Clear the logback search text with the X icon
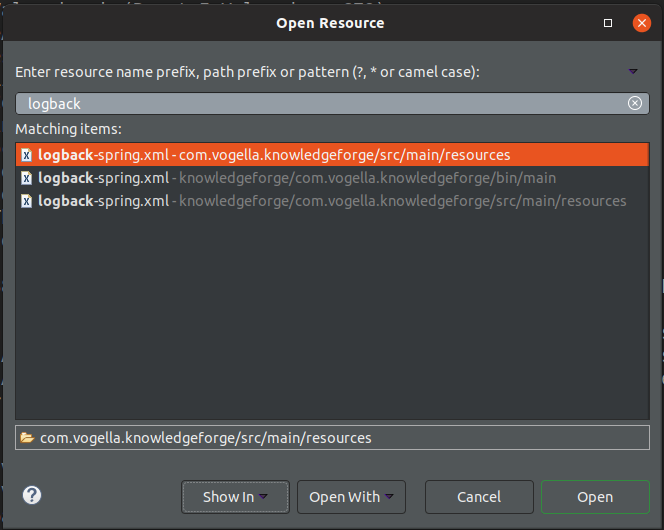Screen dimensions: 664x530 (x=634, y=103)
